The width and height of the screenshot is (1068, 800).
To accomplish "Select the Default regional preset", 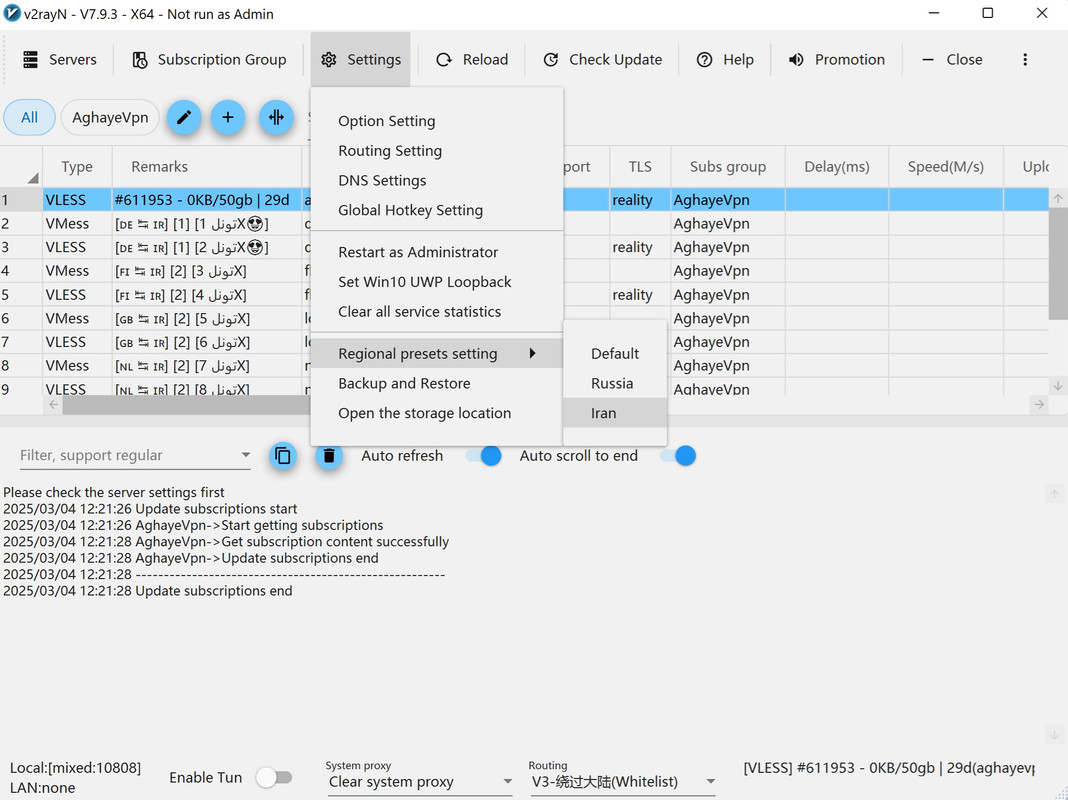I will (x=615, y=353).
